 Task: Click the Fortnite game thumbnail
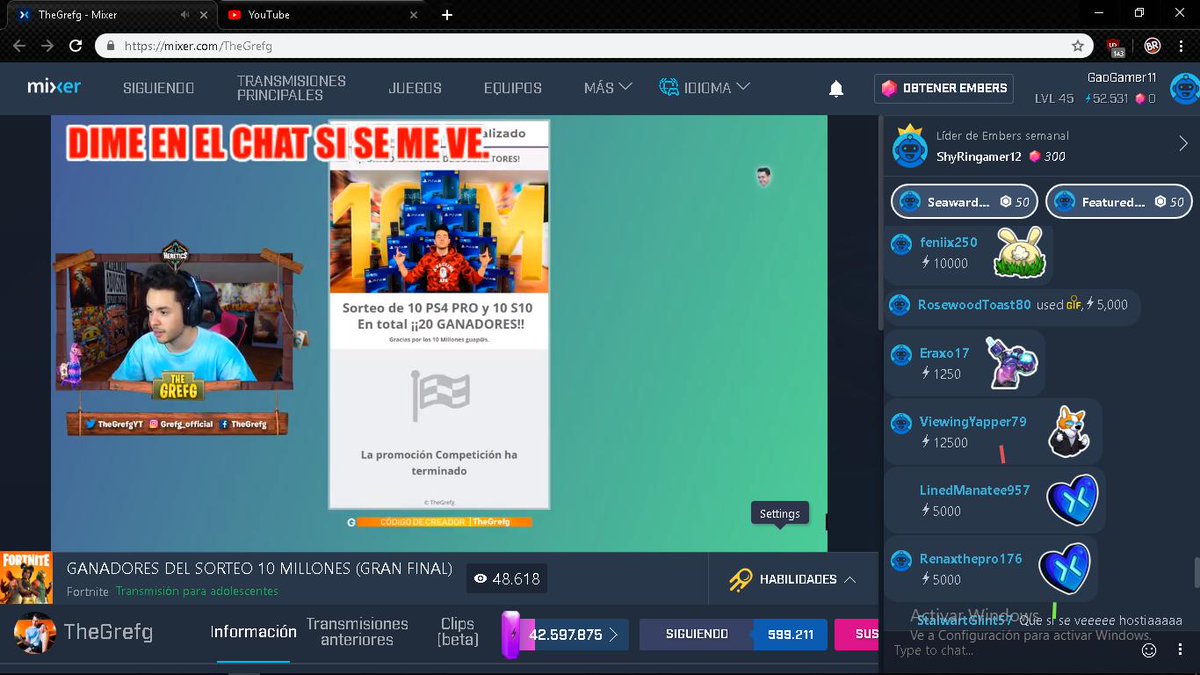pos(25,578)
